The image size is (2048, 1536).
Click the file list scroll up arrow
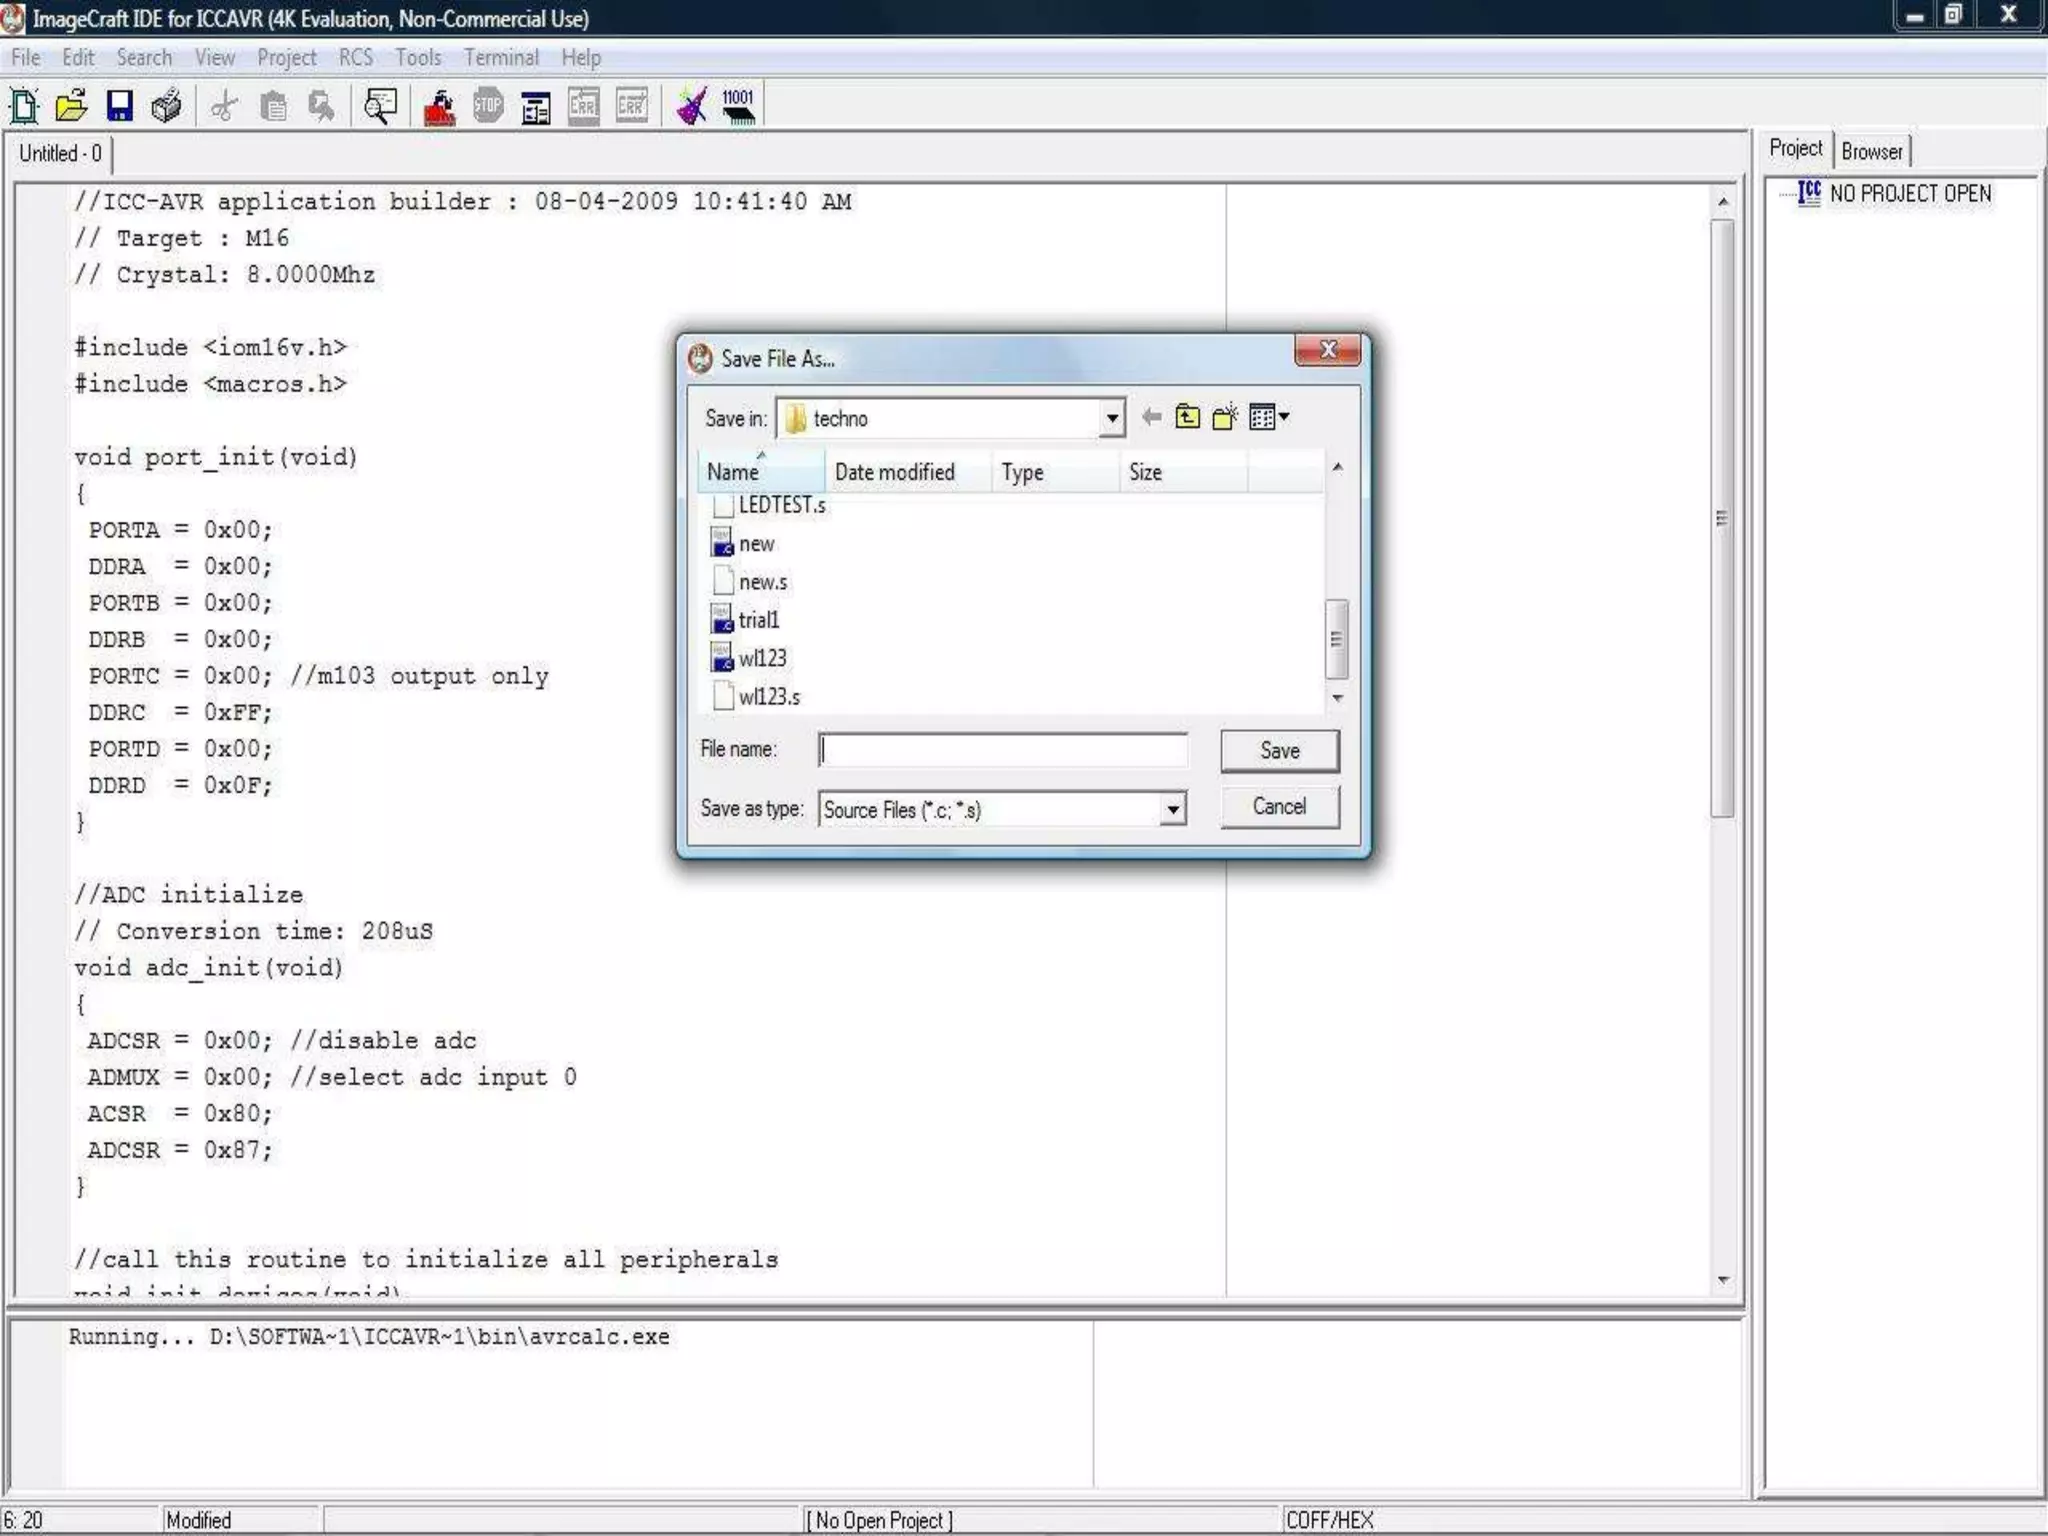coord(1337,467)
